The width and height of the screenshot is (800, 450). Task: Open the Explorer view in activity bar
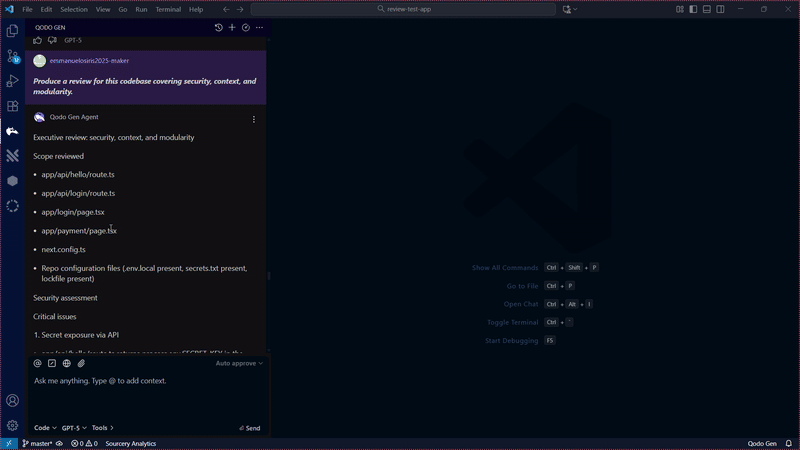(x=12, y=32)
